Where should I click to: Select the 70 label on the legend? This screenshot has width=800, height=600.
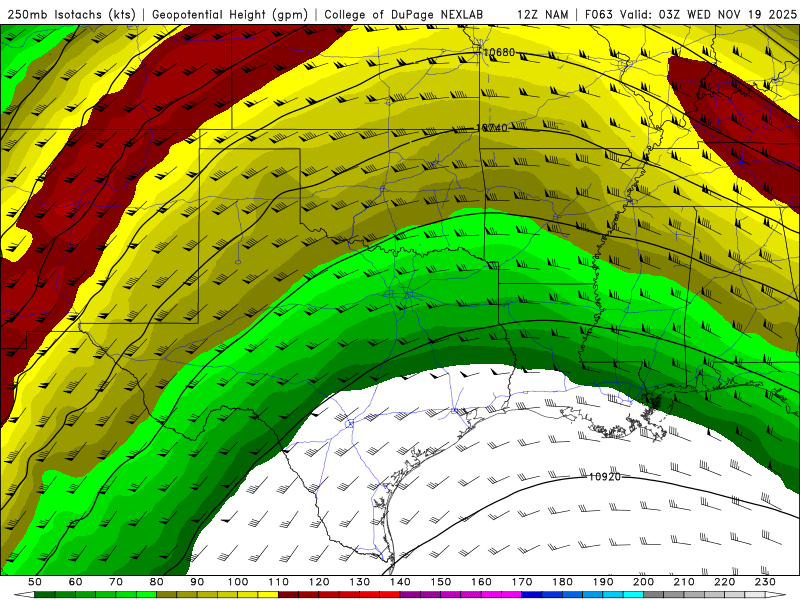(116, 582)
